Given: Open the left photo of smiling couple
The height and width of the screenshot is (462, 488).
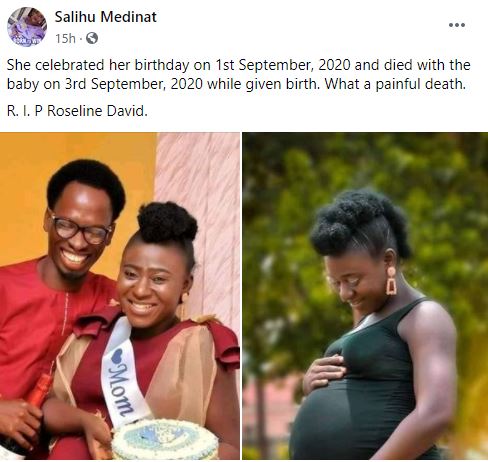Looking at the screenshot, I should [120, 296].
